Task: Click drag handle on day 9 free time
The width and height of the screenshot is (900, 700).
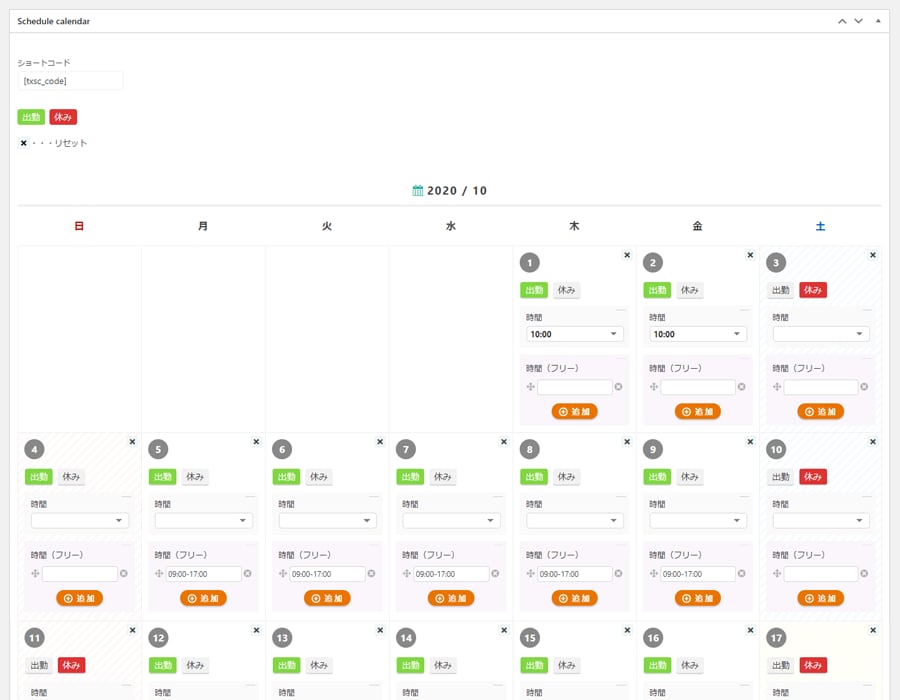Action: pyautogui.click(x=653, y=574)
